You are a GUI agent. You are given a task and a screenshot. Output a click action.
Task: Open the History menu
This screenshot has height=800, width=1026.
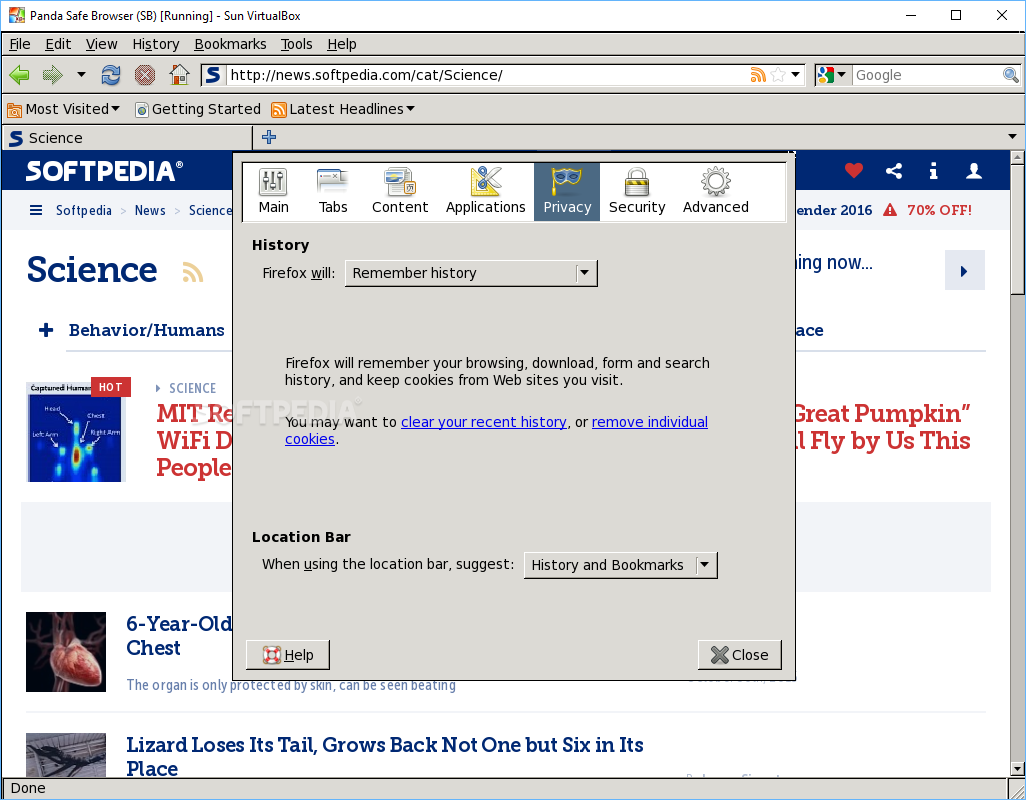[x=156, y=44]
